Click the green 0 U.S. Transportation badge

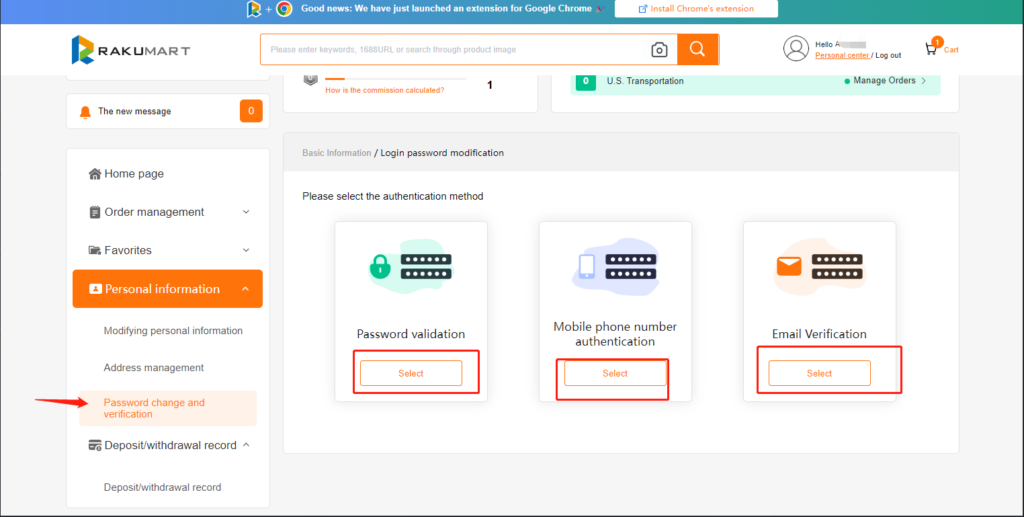click(x=586, y=81)
